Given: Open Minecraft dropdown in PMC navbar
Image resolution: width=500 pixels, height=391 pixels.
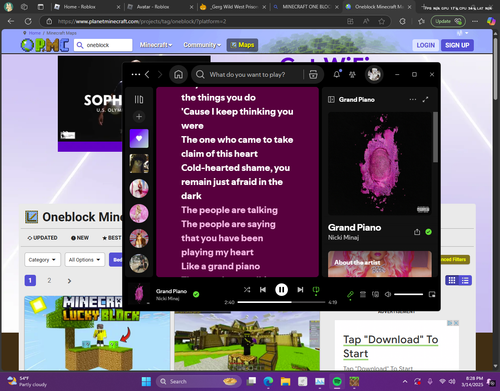Looking at the screenshot, I should tap(156, 45).
